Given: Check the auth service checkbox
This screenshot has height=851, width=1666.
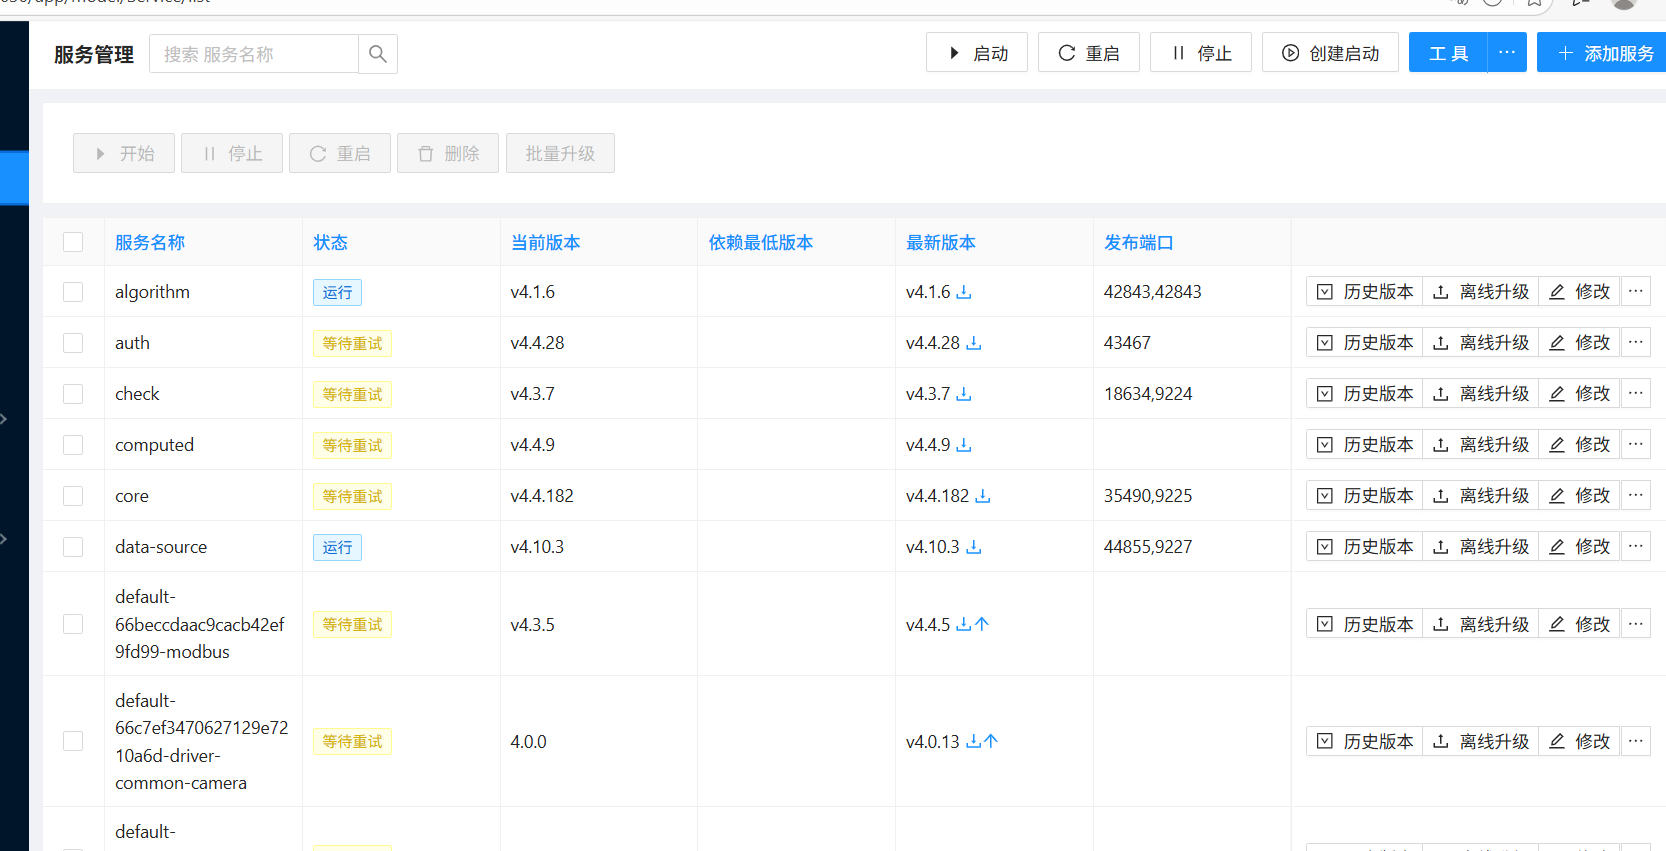Looking at the screenshot, I should [73, 343].
